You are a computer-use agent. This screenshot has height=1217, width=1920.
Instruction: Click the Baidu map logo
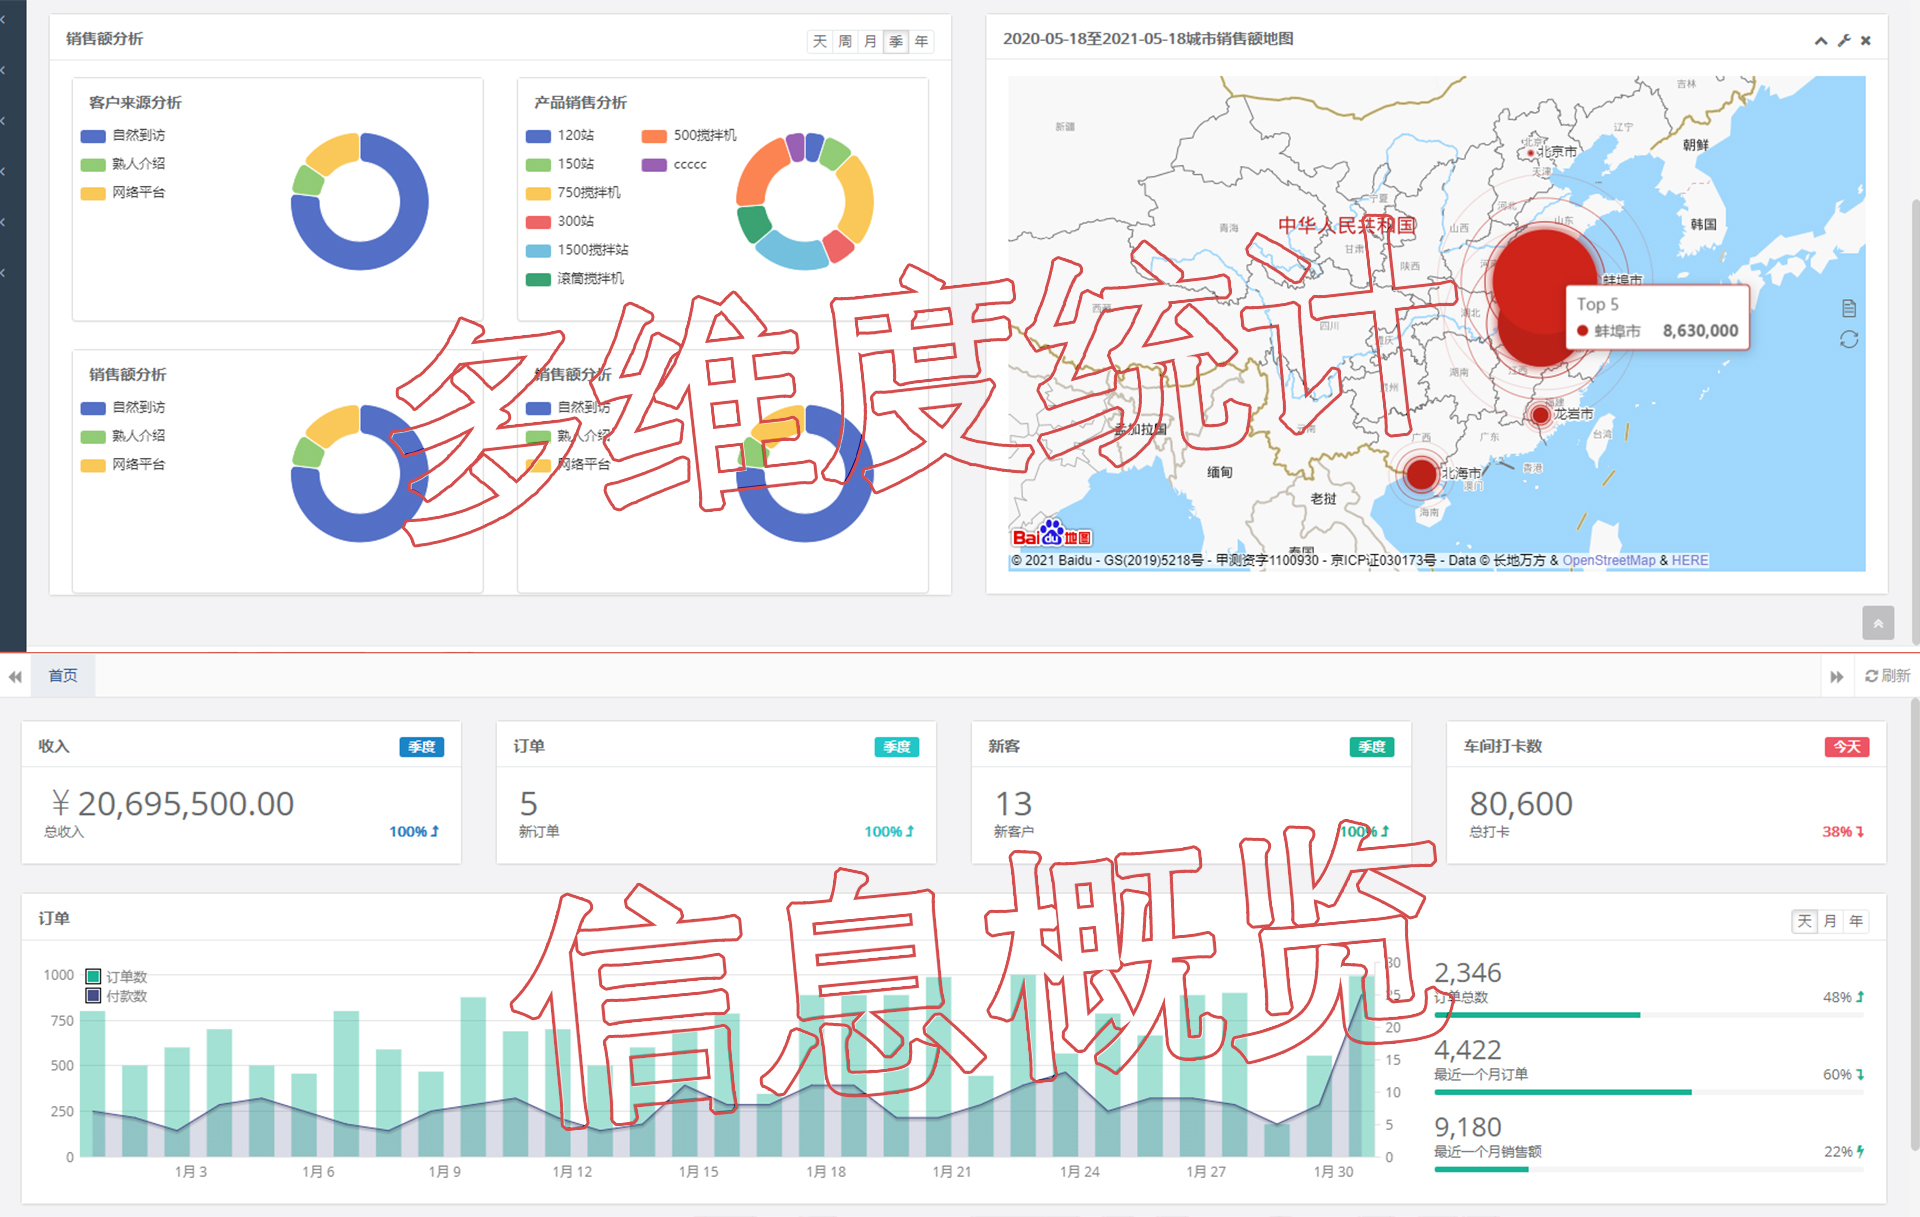click(1051, 534)
